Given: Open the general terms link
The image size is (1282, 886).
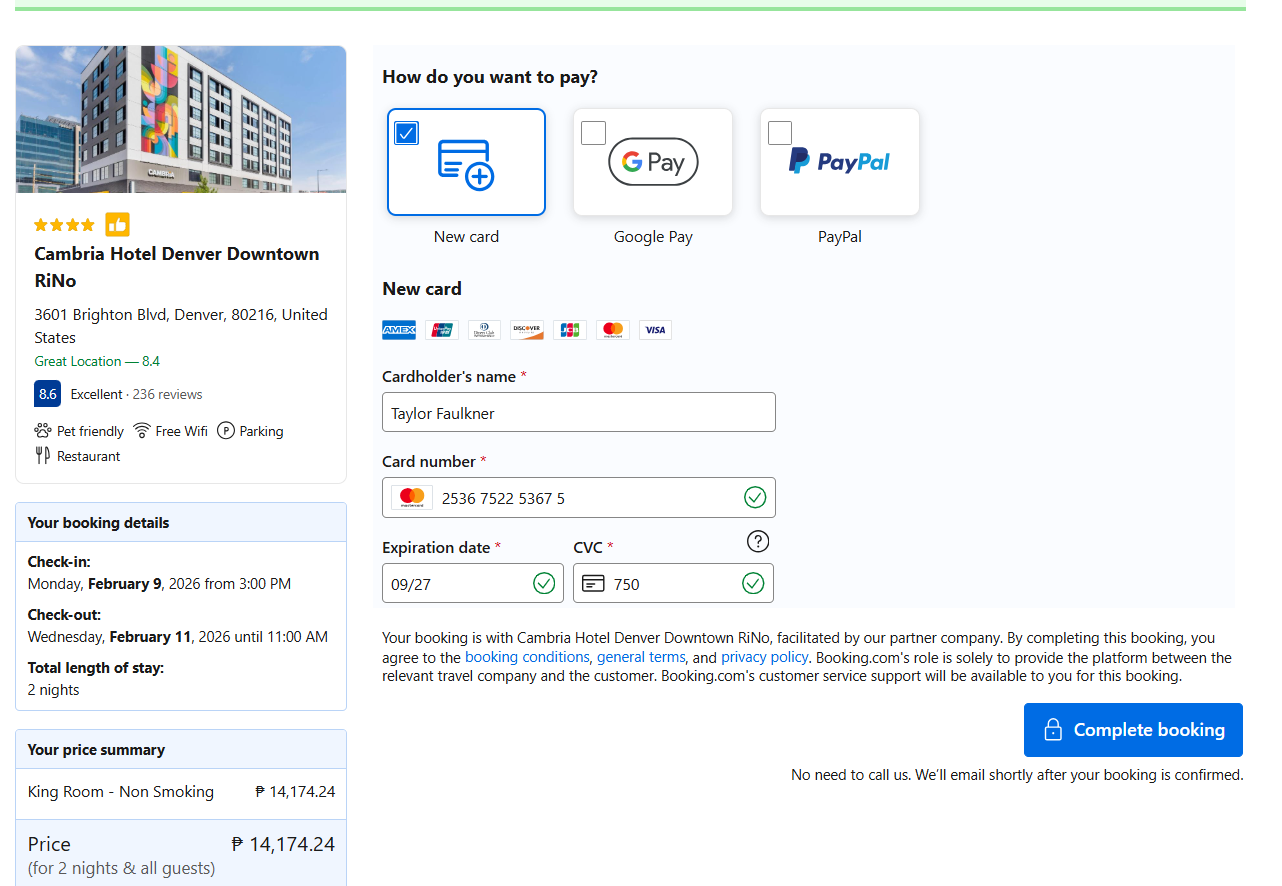Looking at the screenshot, I should 641,657.
